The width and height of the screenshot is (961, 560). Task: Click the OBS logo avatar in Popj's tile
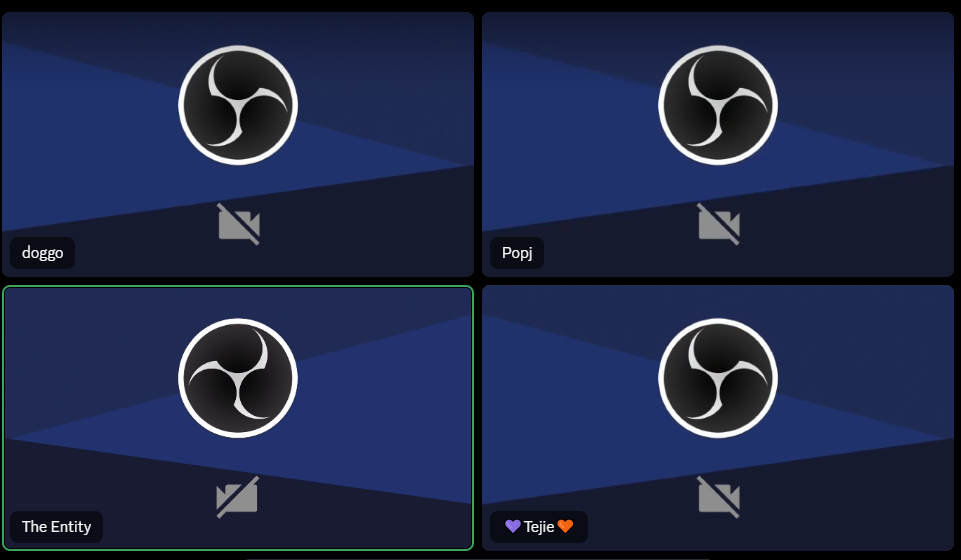[x=718, y=105]
